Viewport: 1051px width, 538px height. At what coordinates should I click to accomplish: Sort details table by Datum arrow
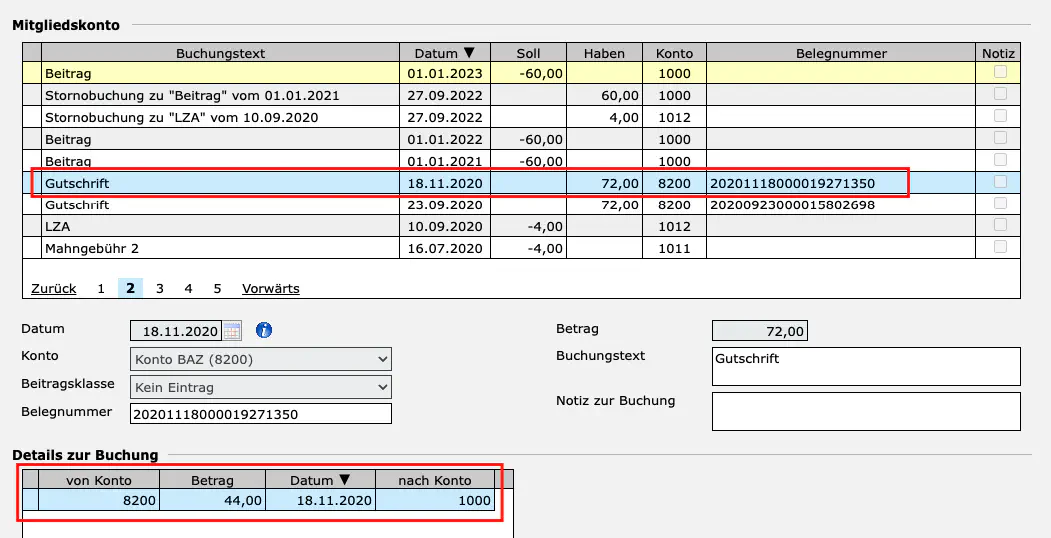345,480
